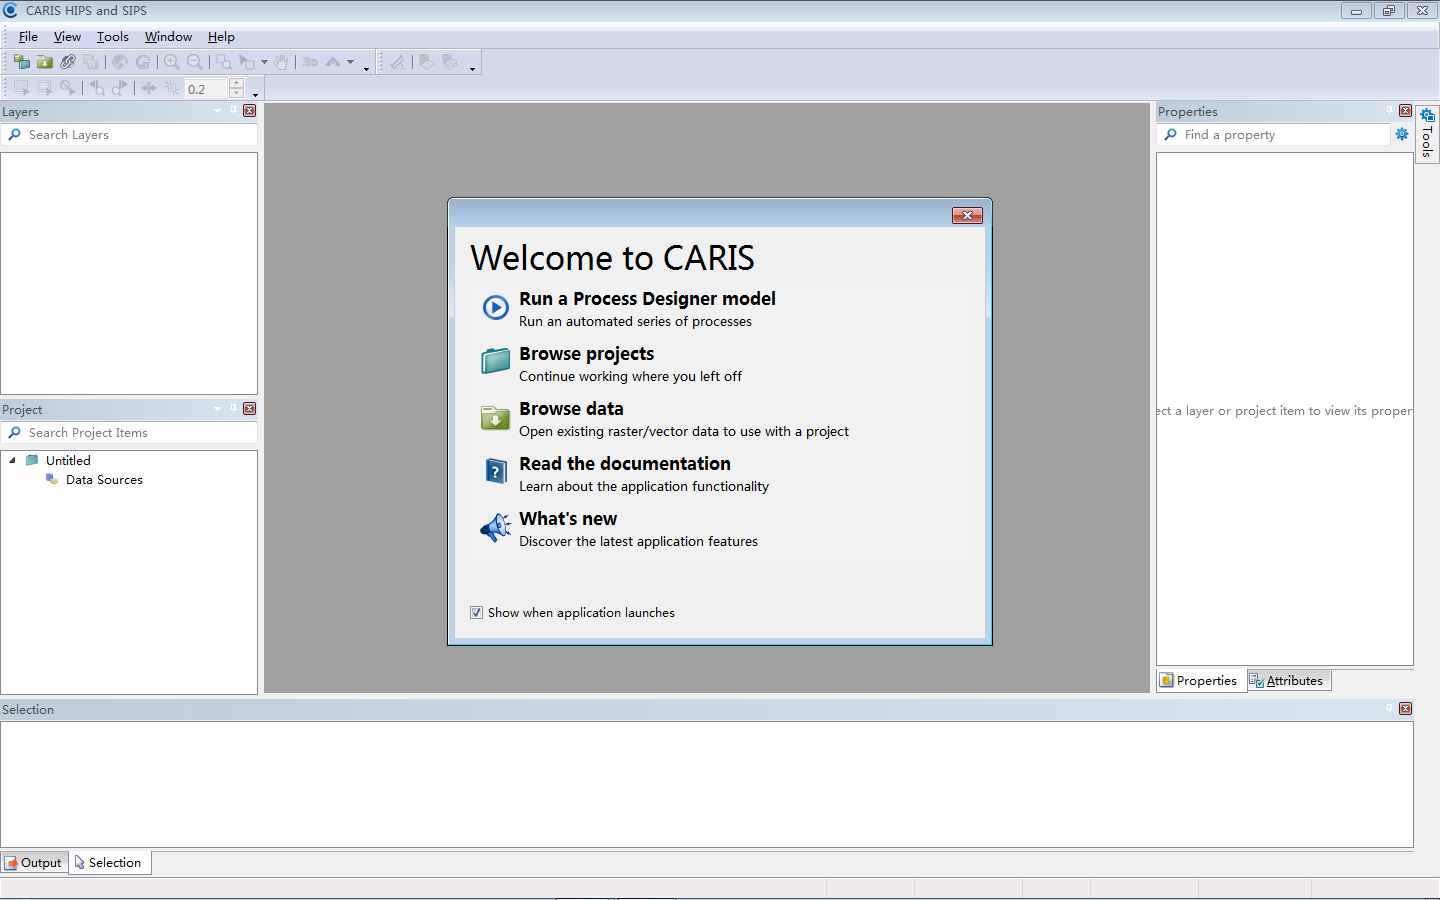Screen dimensions: 1440x900
Task: Decrease the 0.2 value with down stepper
Action: (x=236, y=93)
